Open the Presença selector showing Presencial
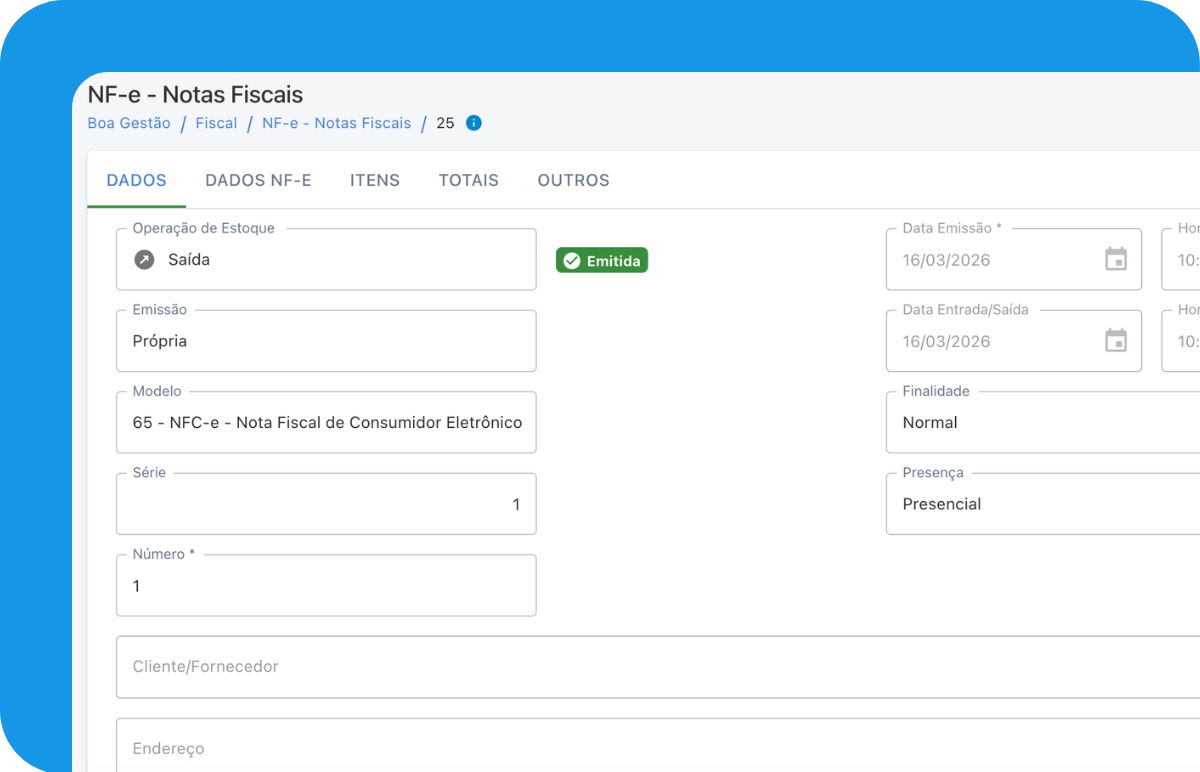The width and height of the screenshot is (1200, 772). [x=1040, y=504]
